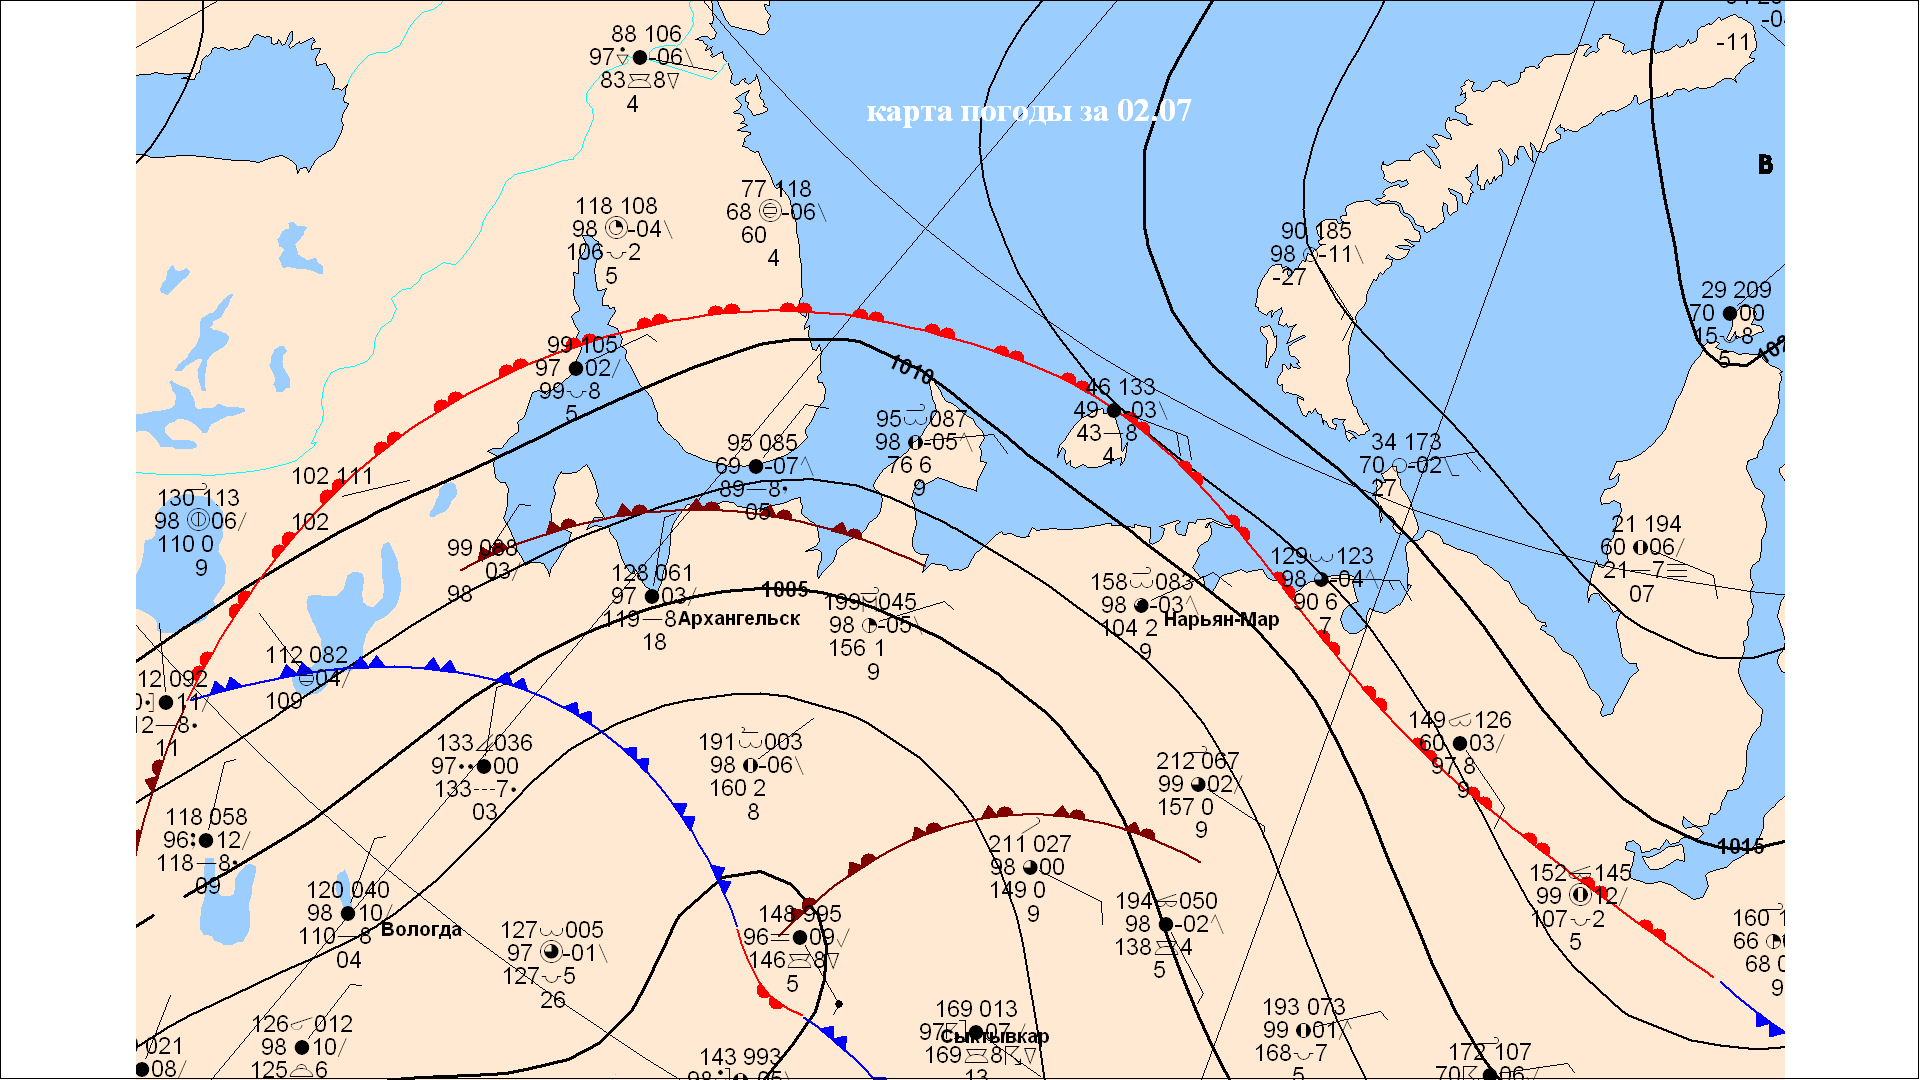The width and height of the screenshot is (1920, 1080).
Task: Click the filled station circle beside Архангельск
Action: click(652, 596)
